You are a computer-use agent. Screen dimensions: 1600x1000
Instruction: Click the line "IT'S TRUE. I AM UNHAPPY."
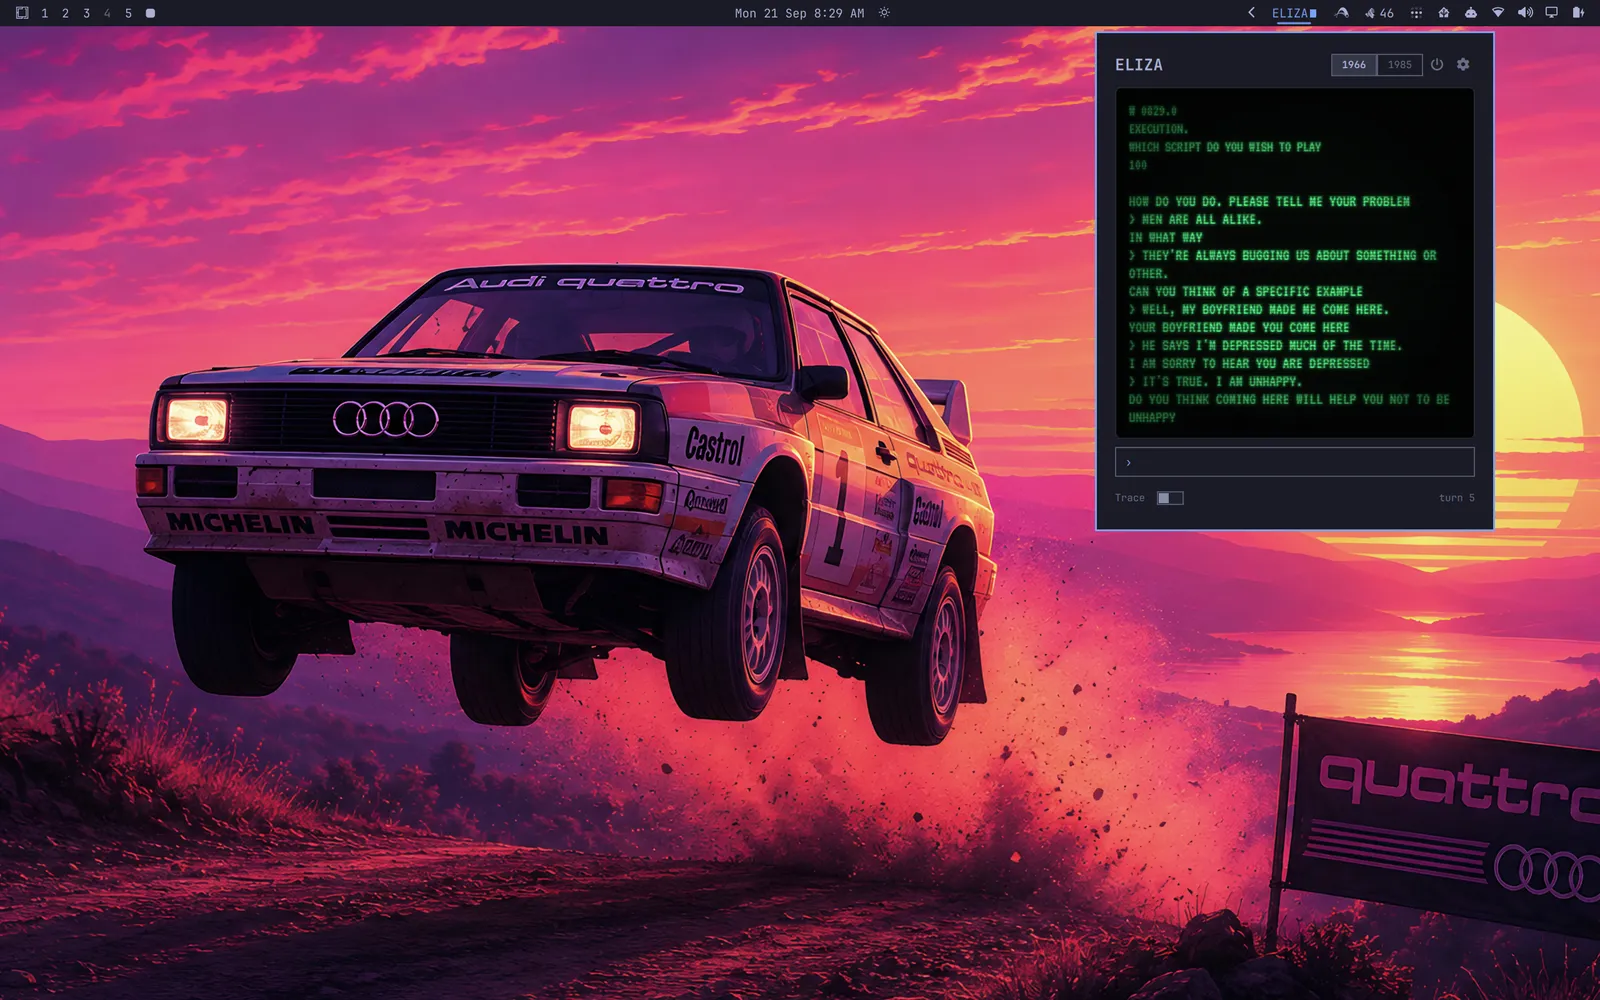click(1221, 382)
